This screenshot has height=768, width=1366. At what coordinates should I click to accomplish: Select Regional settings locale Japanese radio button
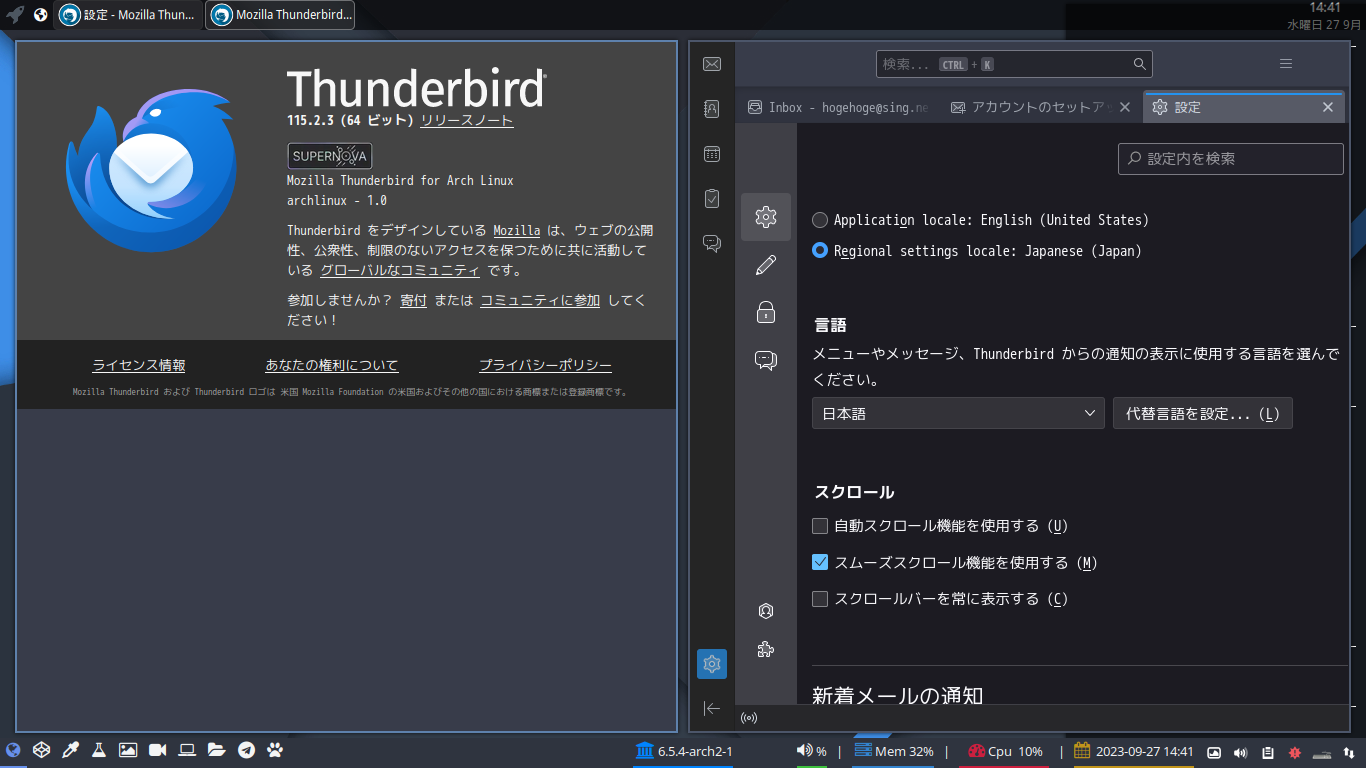820,251
